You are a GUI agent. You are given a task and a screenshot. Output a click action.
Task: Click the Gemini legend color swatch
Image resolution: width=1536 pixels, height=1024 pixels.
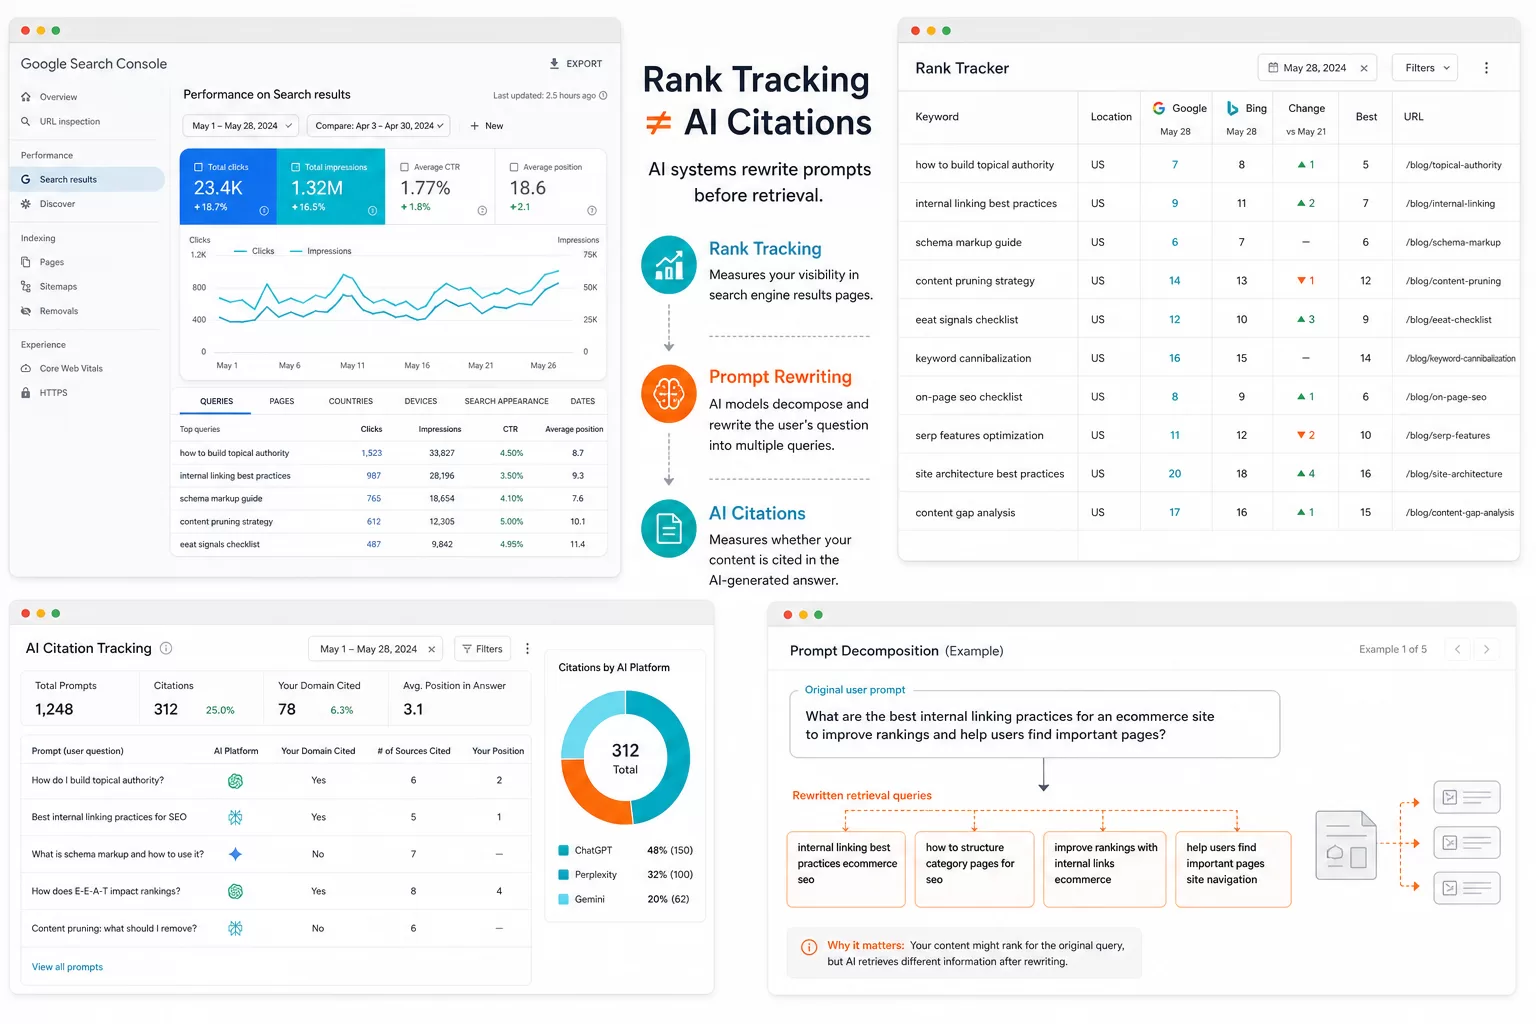(x=564, y=899)
